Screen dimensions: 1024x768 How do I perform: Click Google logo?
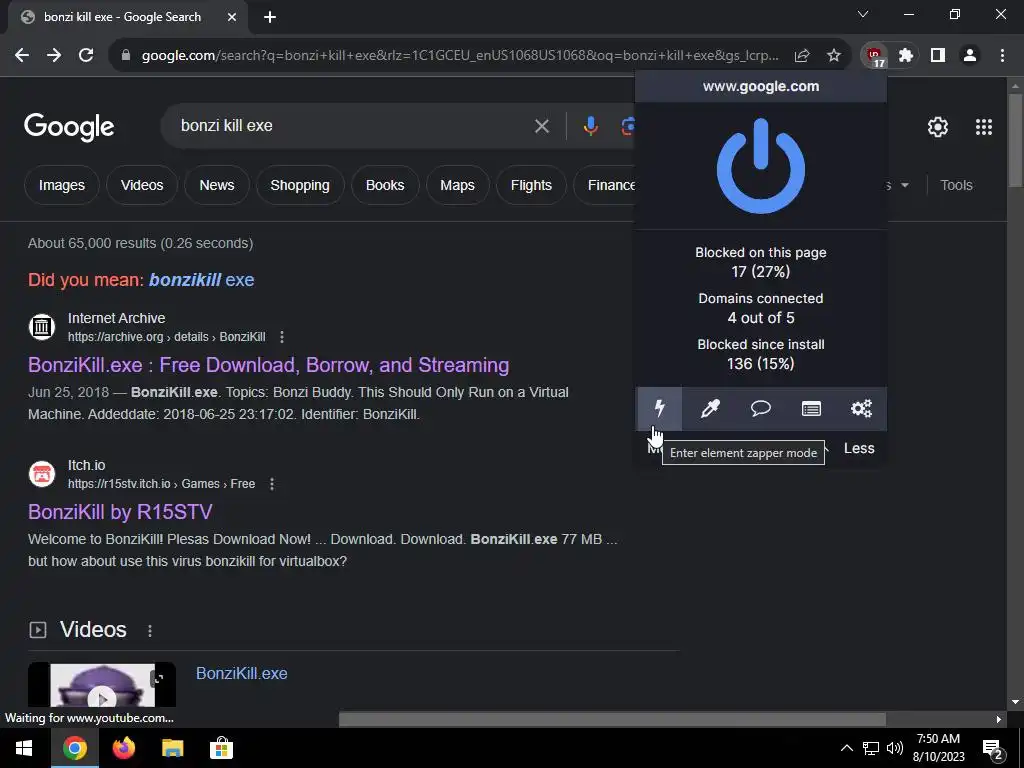(x=69, y=127)
